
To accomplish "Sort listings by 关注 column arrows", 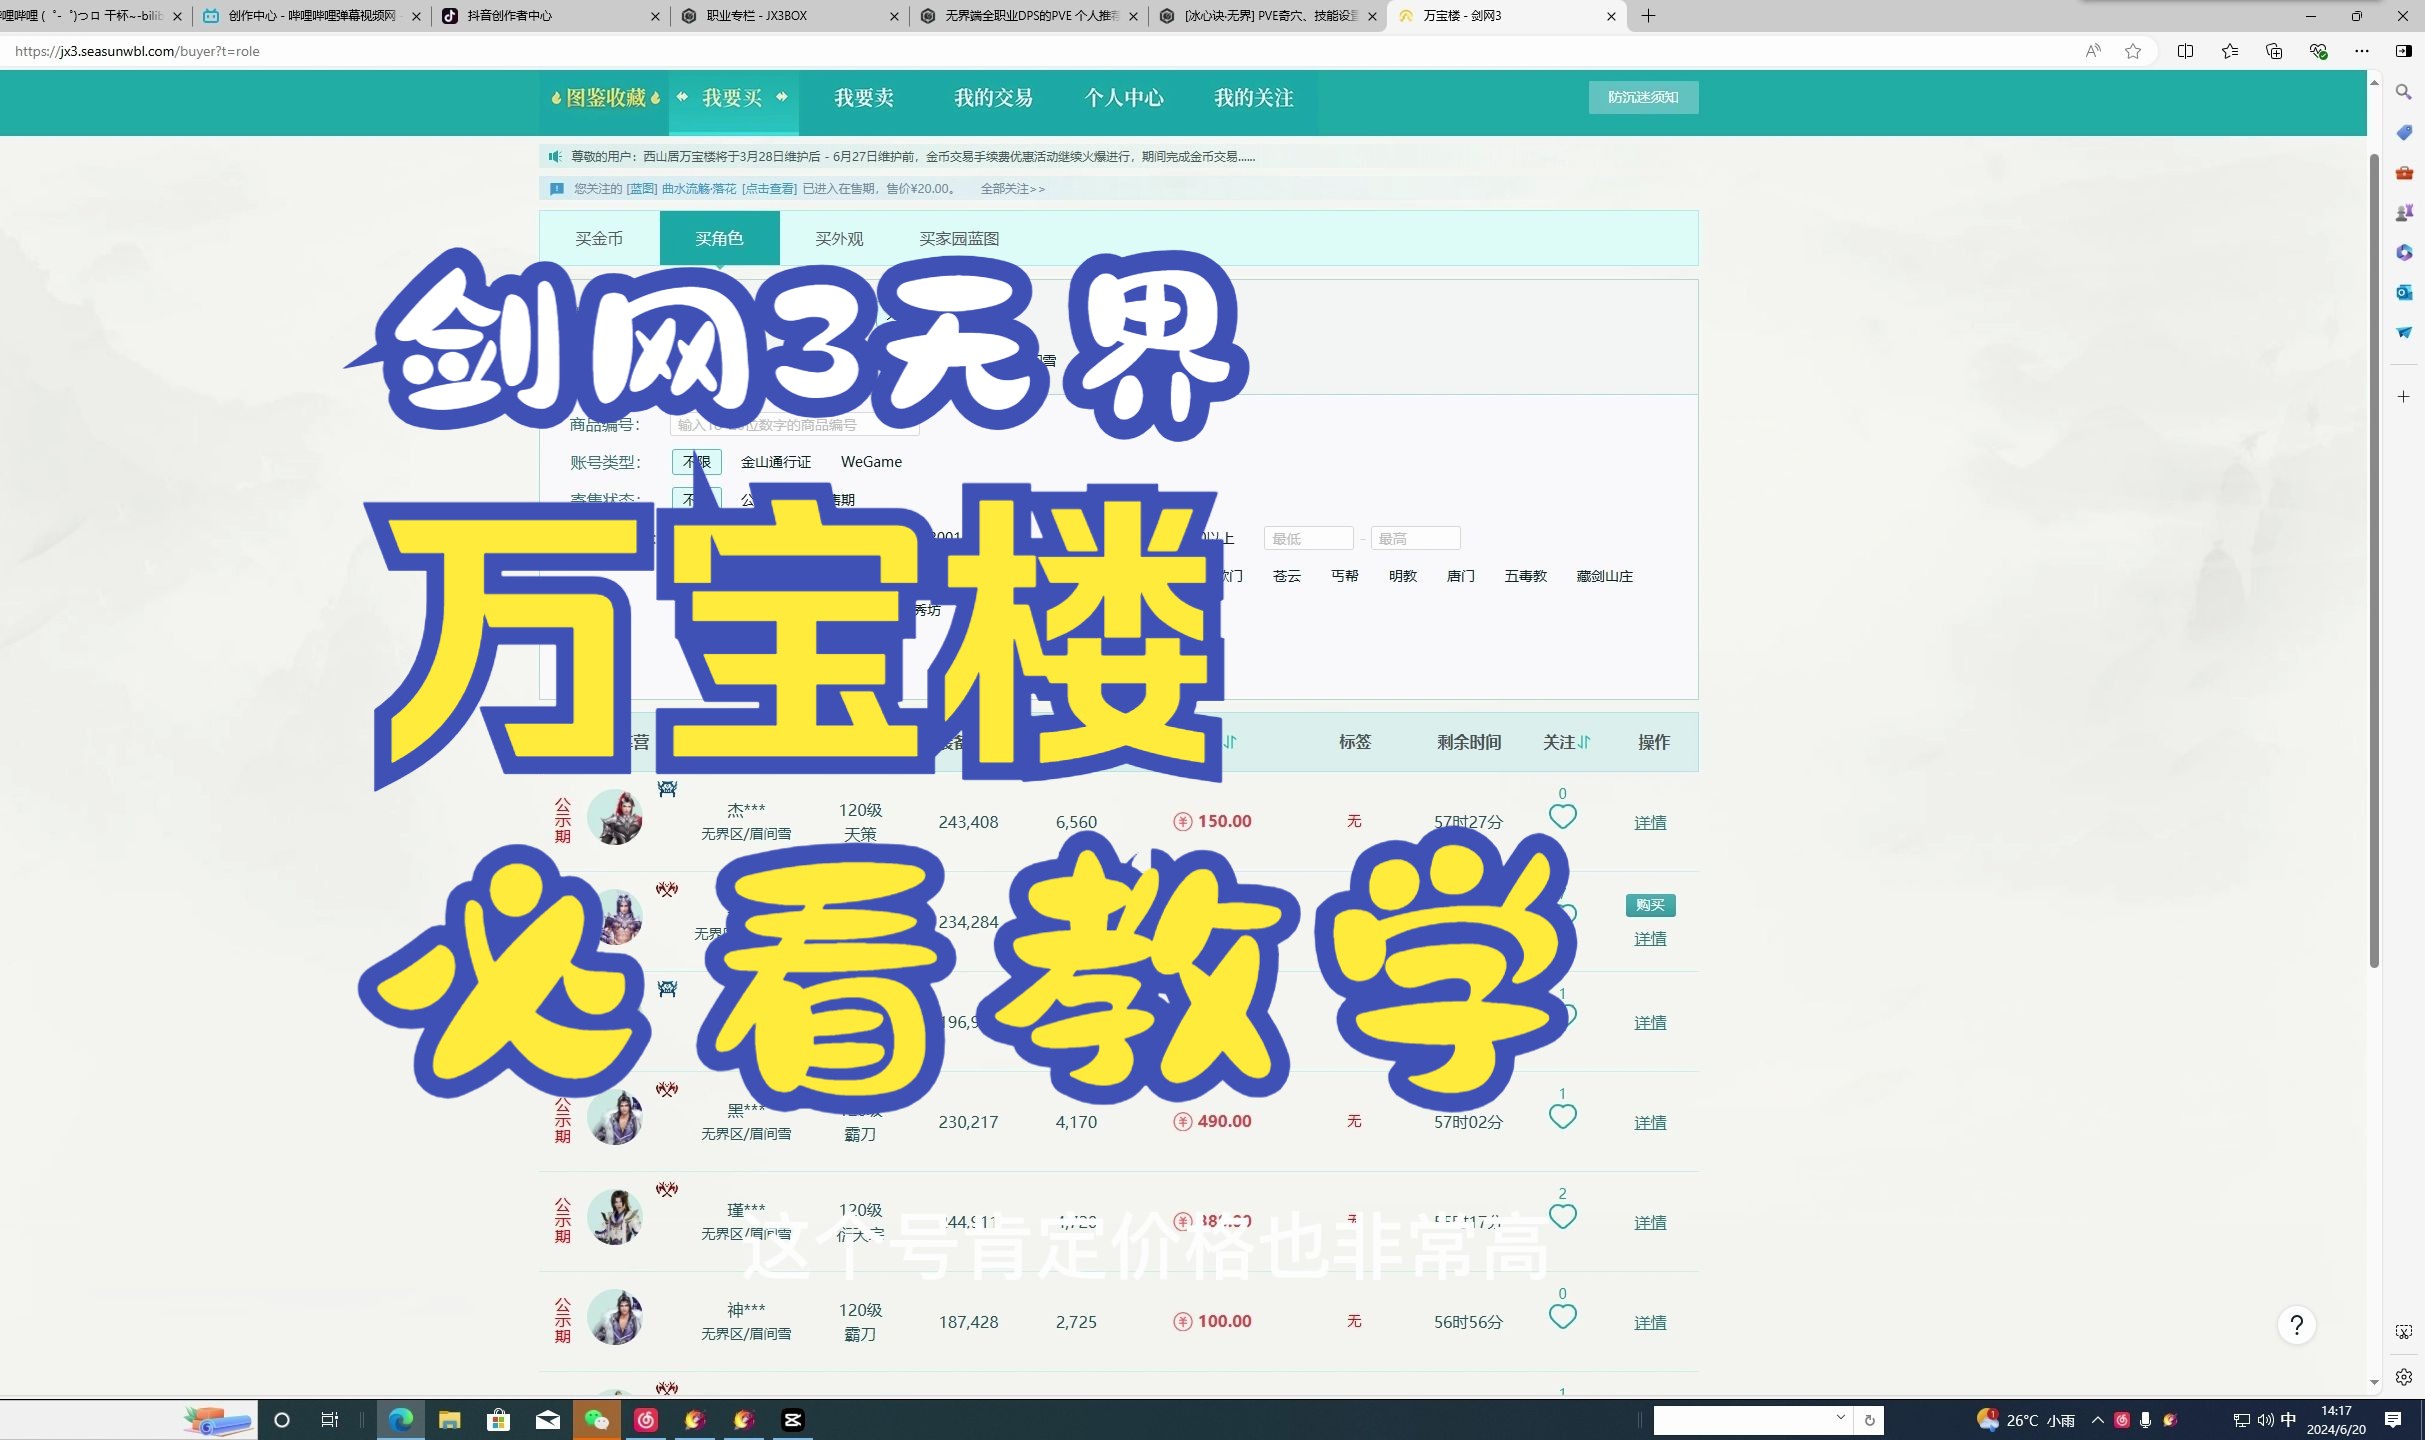I will coord(1584,742).
